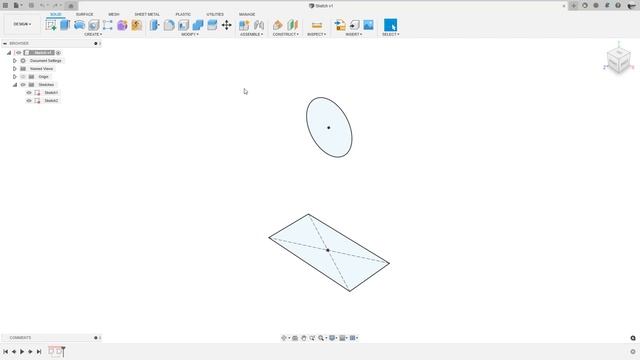Open the Design workspace dropdown
The height and width of the screenshot is (360, 640).
(22, 24)
